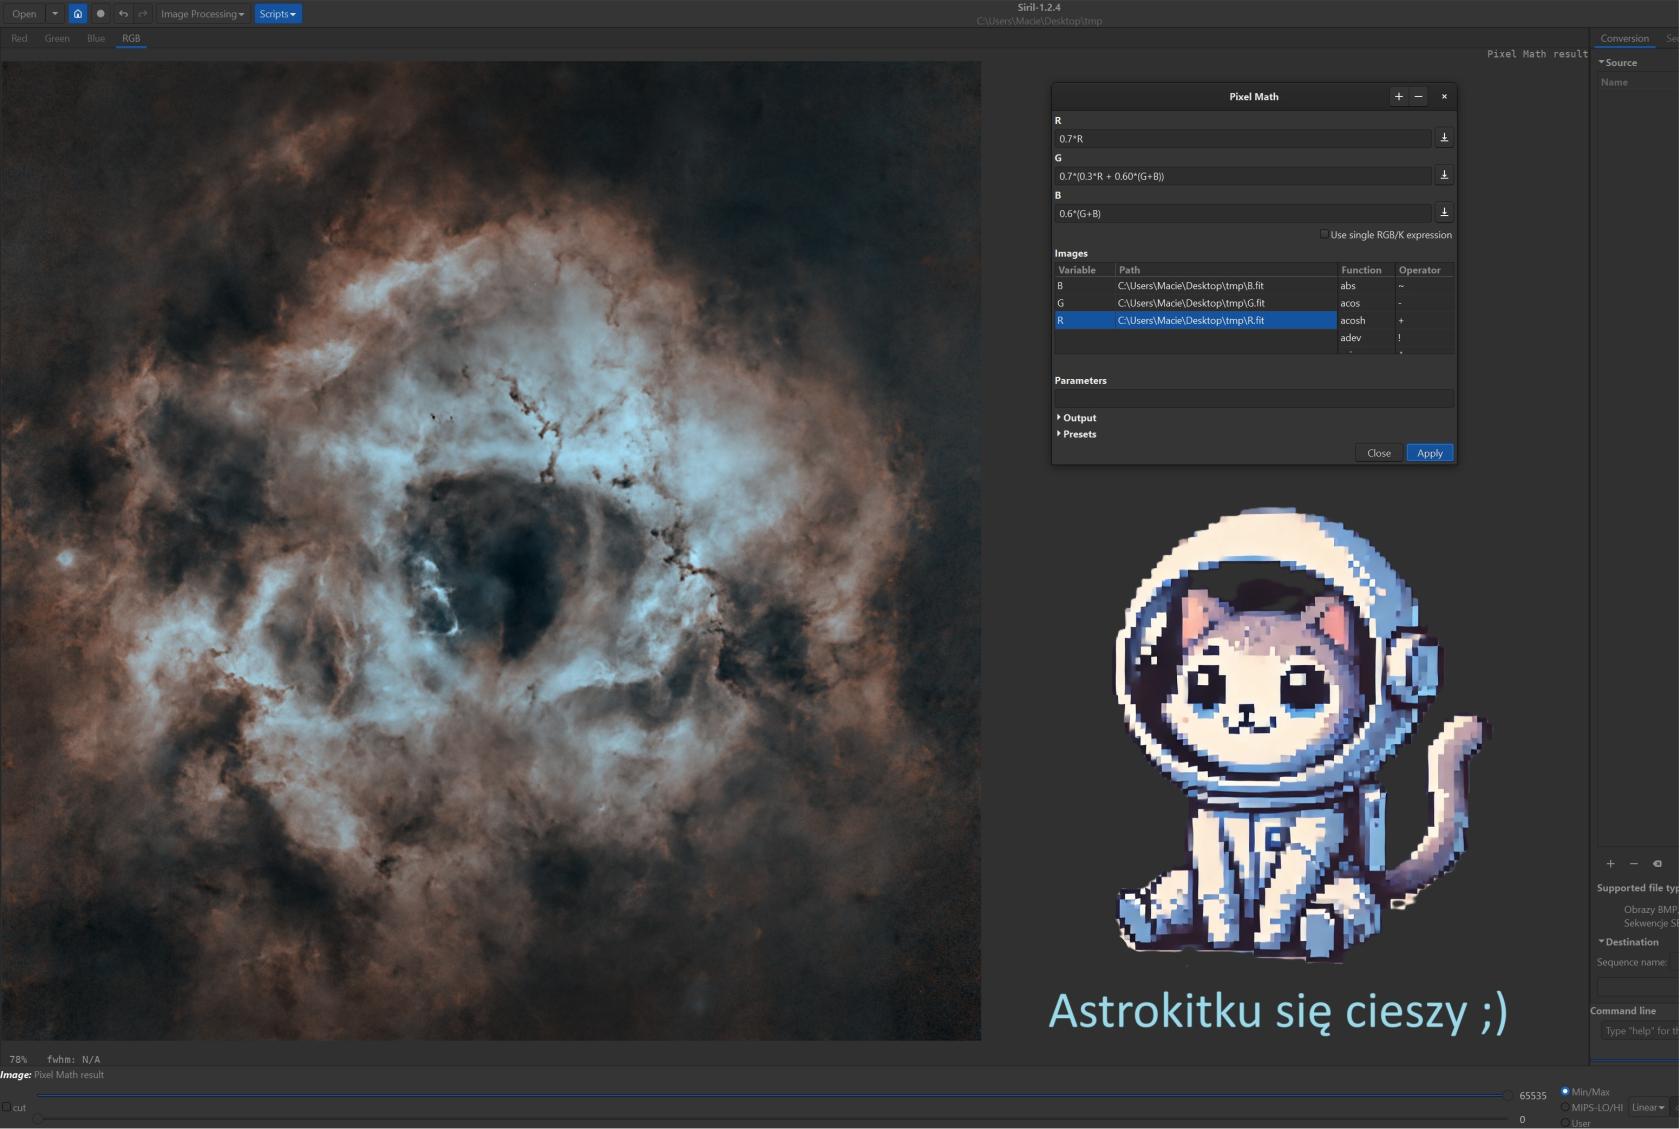Click the preset icon beside G expression
This screenshot has height=1129, width=1680.
[x=1443, y=175]
